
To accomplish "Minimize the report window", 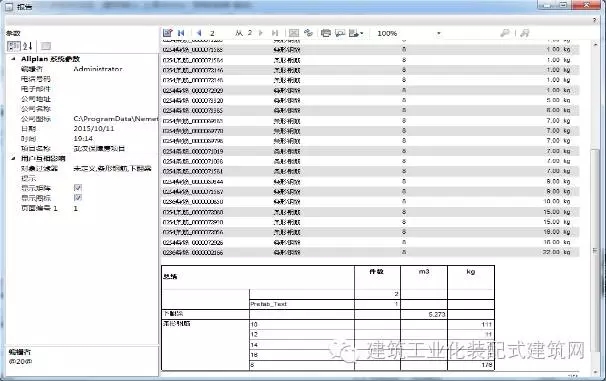I will coord(547,5).
